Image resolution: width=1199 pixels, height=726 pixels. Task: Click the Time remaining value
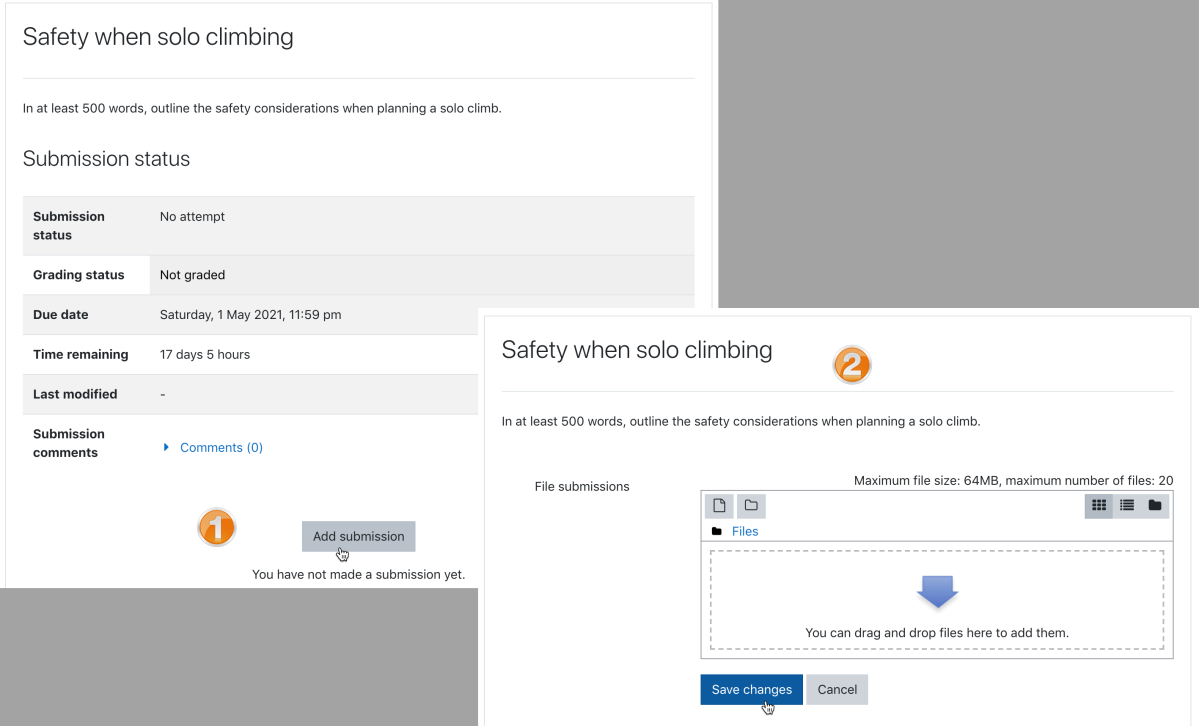(x=205, y=354)
